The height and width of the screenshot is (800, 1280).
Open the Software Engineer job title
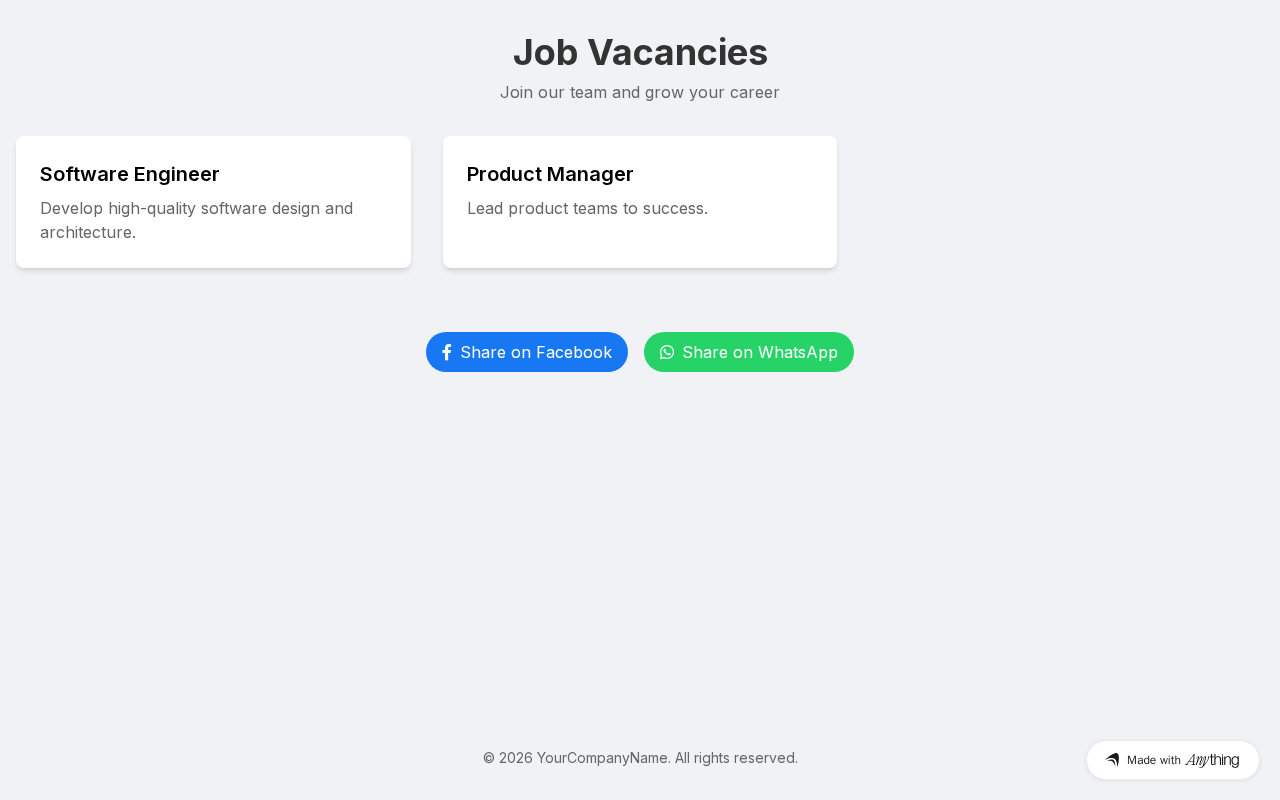(x=130, y=174)
